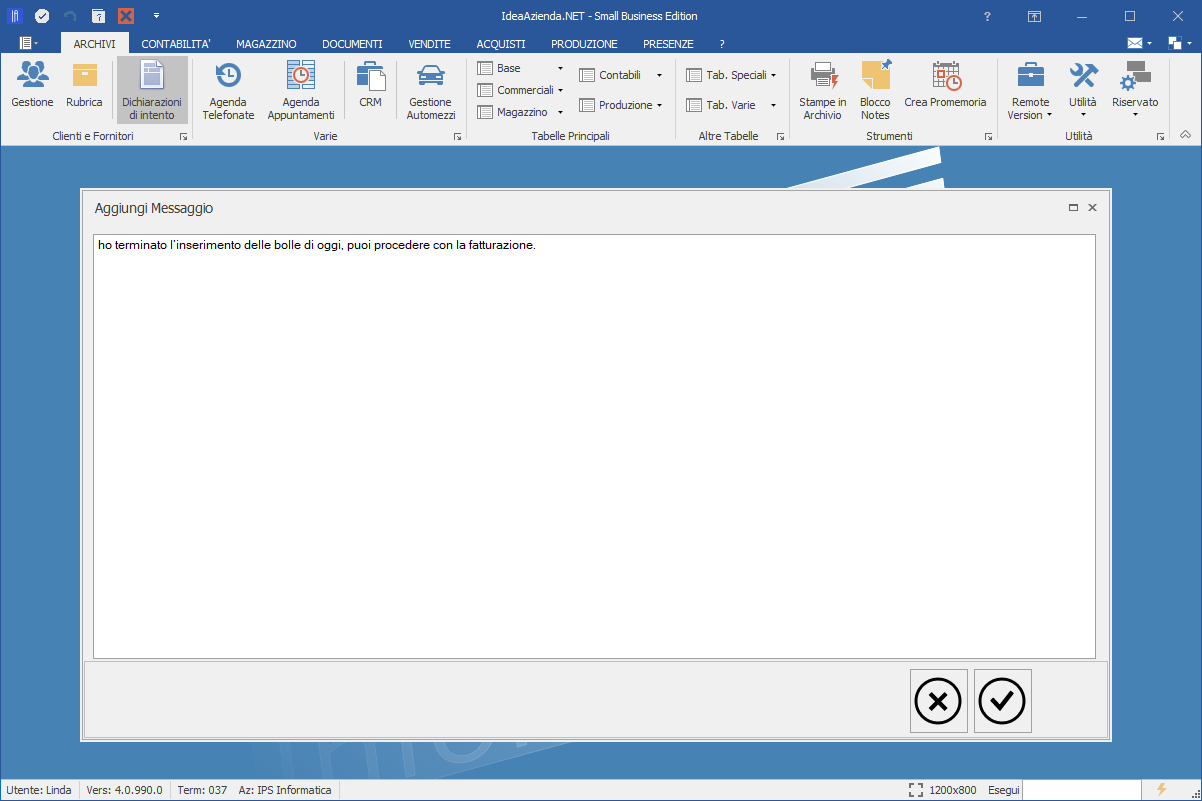Open Dichiarazioni di intento
Screen dimensions: 1202x801
tap(152, 90)
